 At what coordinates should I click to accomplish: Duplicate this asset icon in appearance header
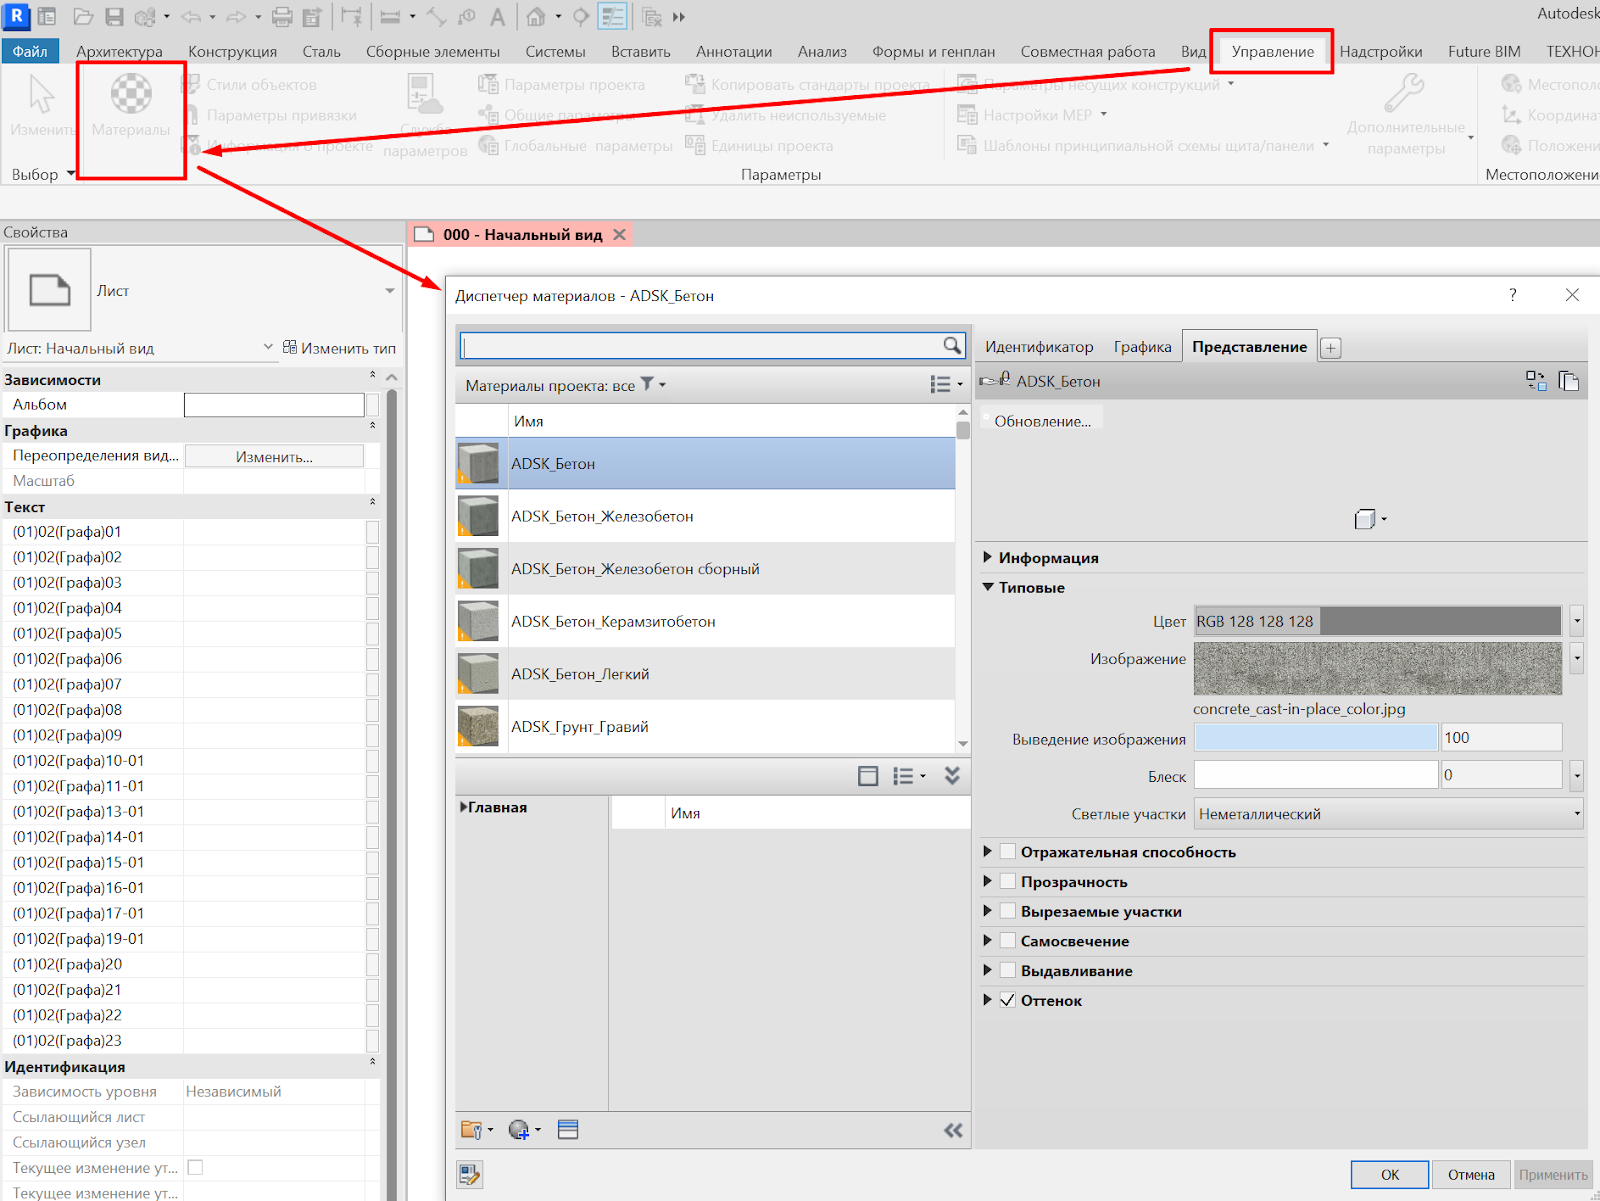(1569, 381)
